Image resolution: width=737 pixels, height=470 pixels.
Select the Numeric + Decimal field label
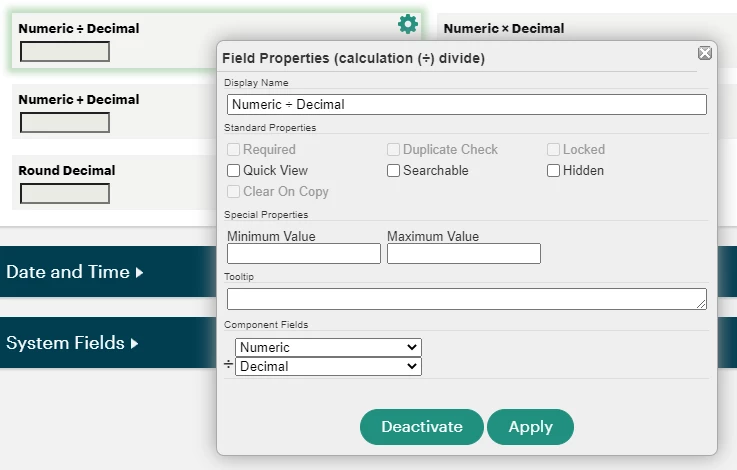pyautogui.click(x=79, y=100)
